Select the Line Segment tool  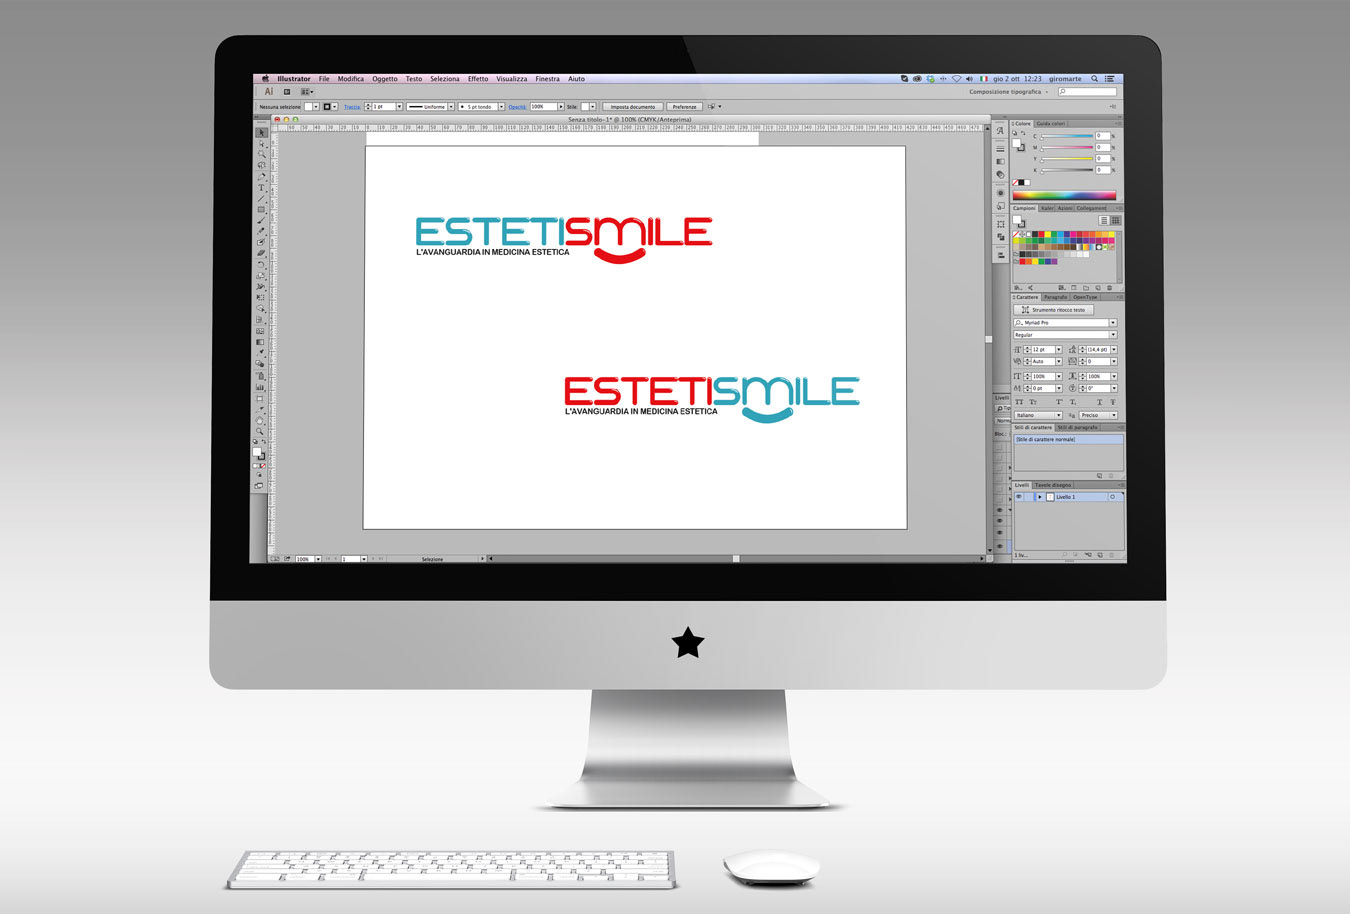(x=261, y=198)
